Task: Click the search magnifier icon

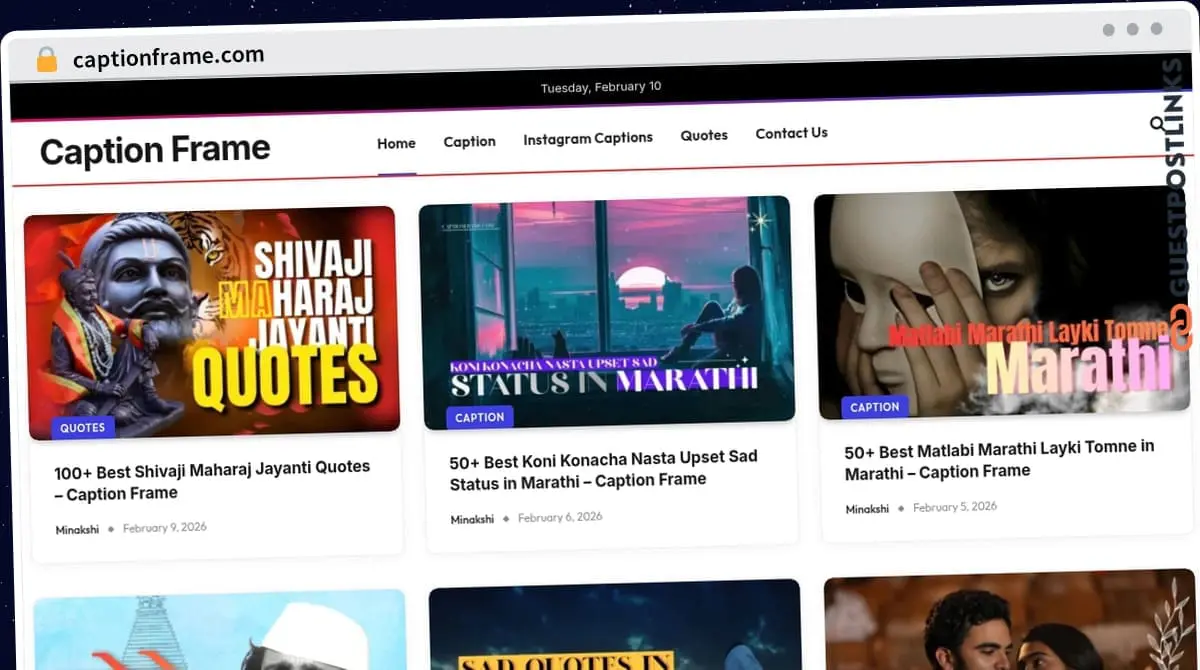Action: [x=1157, y=124]
